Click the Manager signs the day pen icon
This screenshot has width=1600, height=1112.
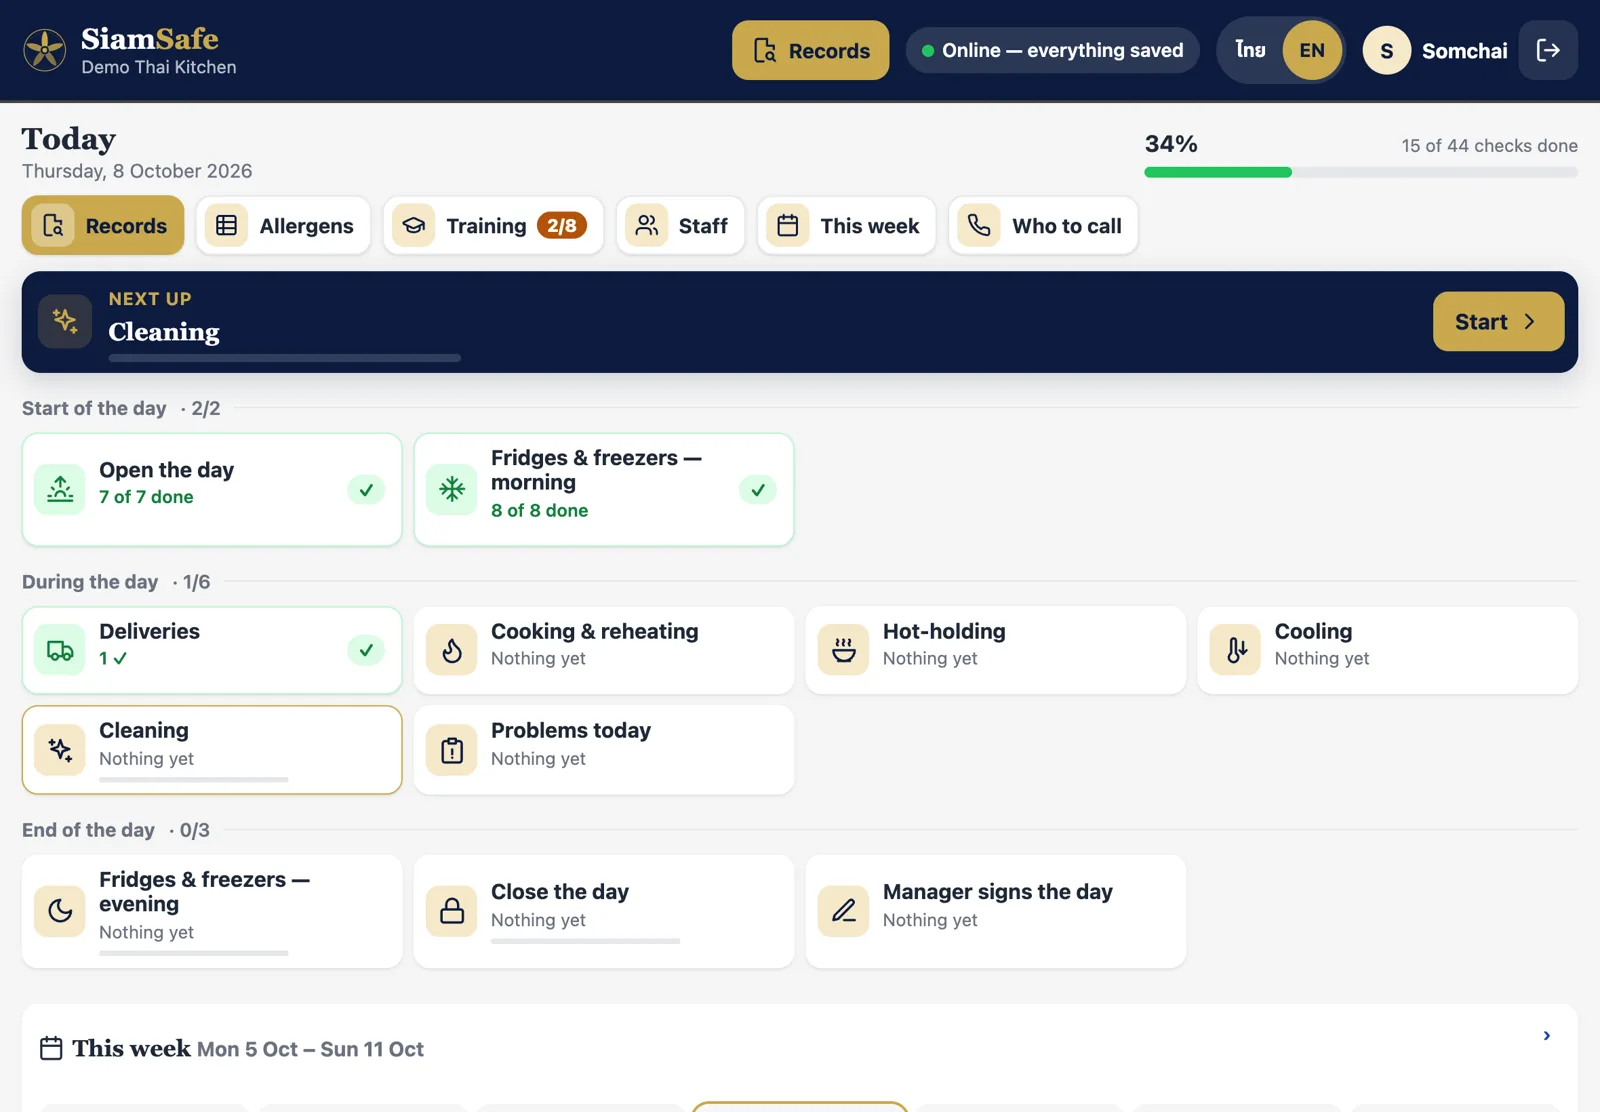pyautogui.click(x=844, y=911)
